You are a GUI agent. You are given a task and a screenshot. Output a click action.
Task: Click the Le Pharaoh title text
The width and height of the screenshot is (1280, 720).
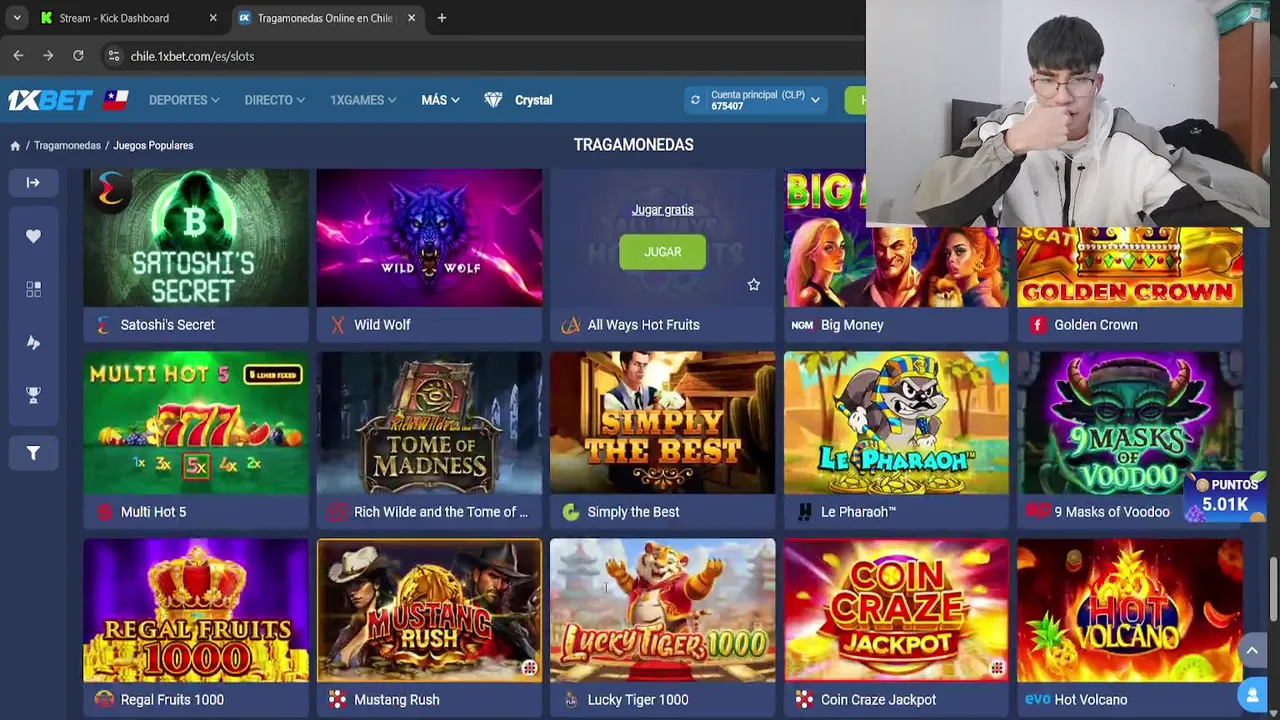pyautogui.click(x=858, y=512)
